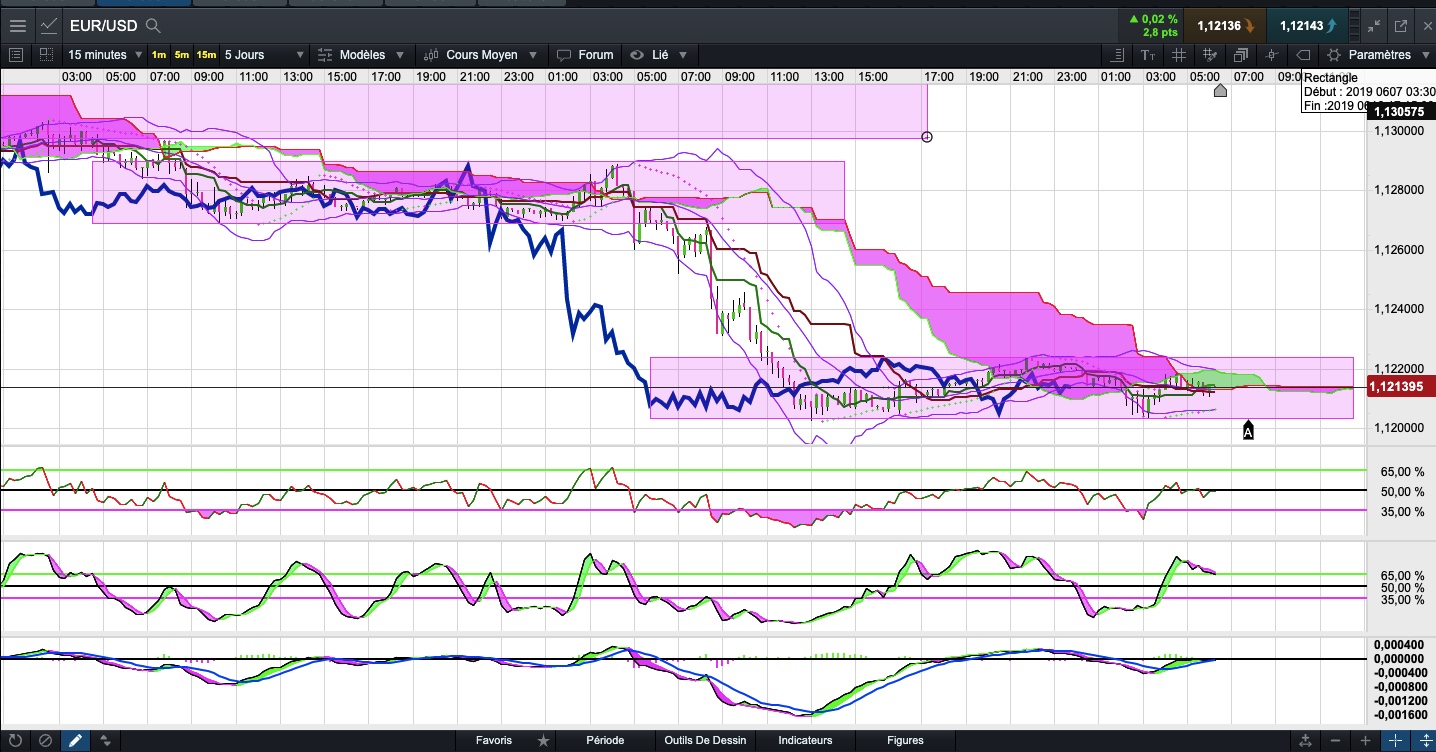
Task: Click the line chart icon beside EUR/USD
Action: [47, 25]
